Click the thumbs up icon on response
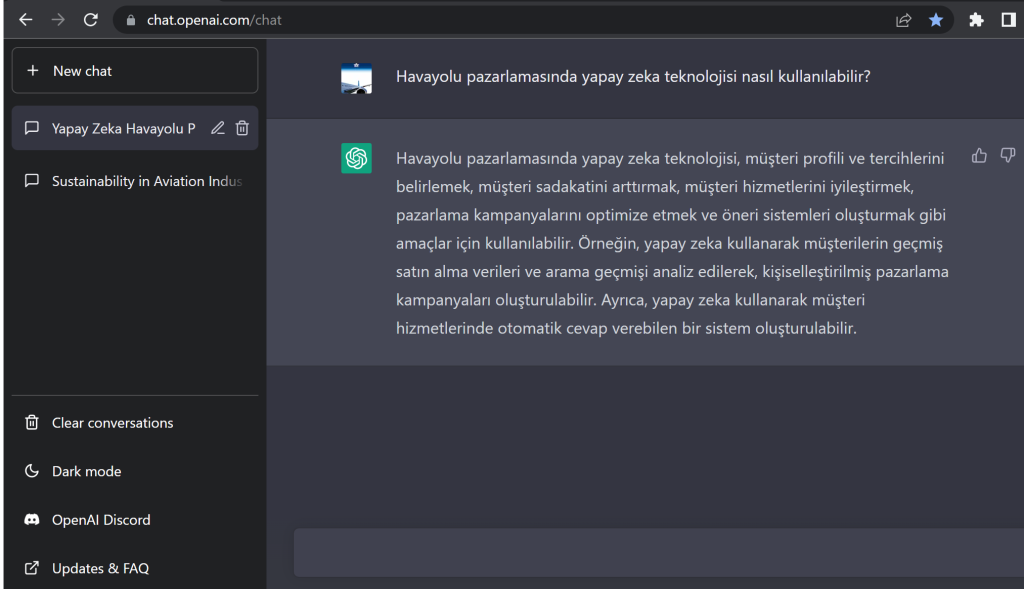1024x589 pixels. (979, 155)
